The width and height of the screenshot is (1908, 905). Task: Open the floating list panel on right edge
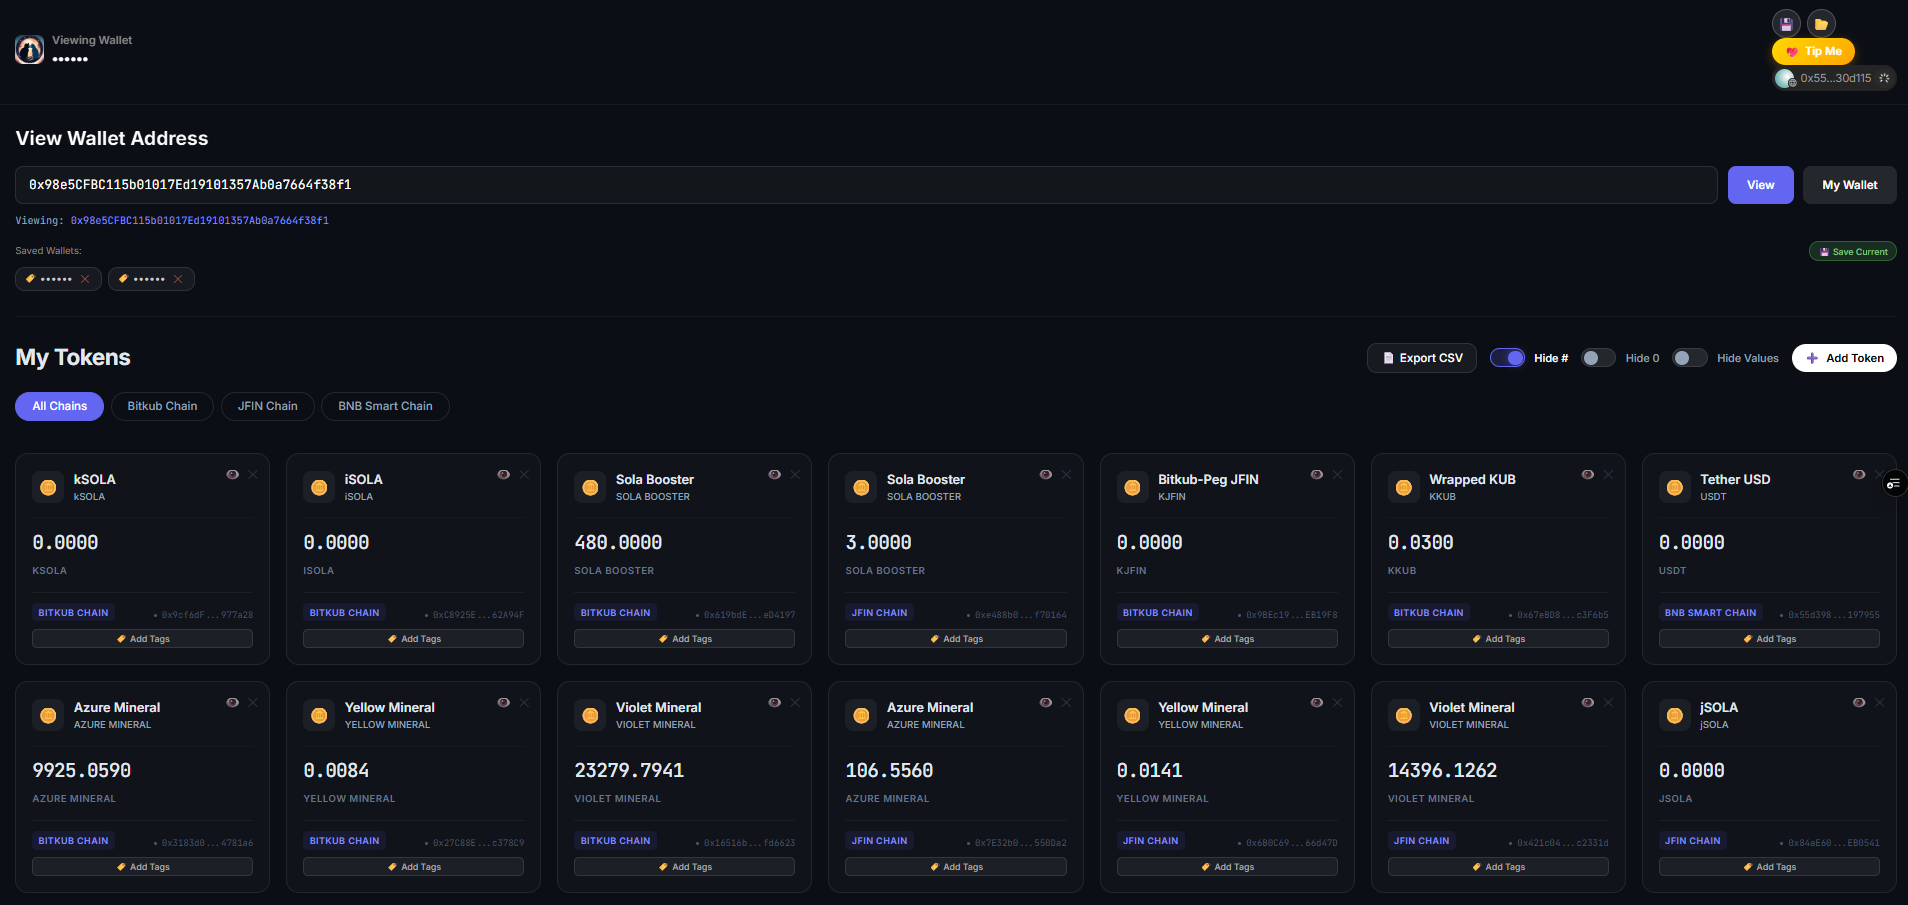1893,484
